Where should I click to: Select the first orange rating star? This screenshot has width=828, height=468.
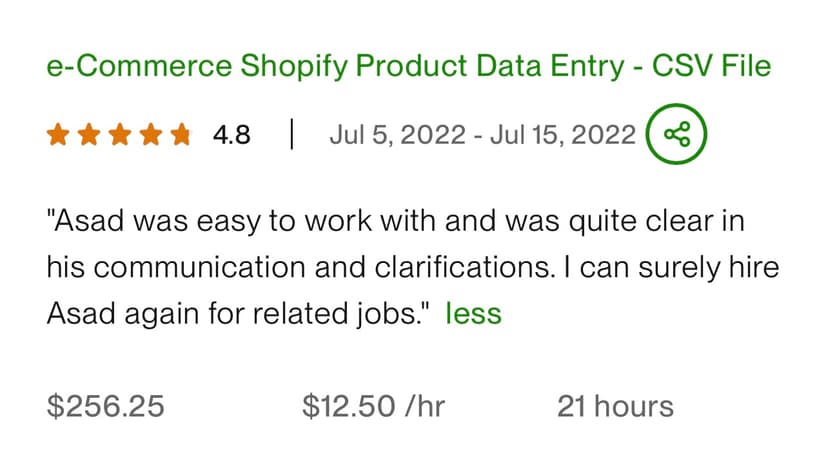[x=58, y=134]
